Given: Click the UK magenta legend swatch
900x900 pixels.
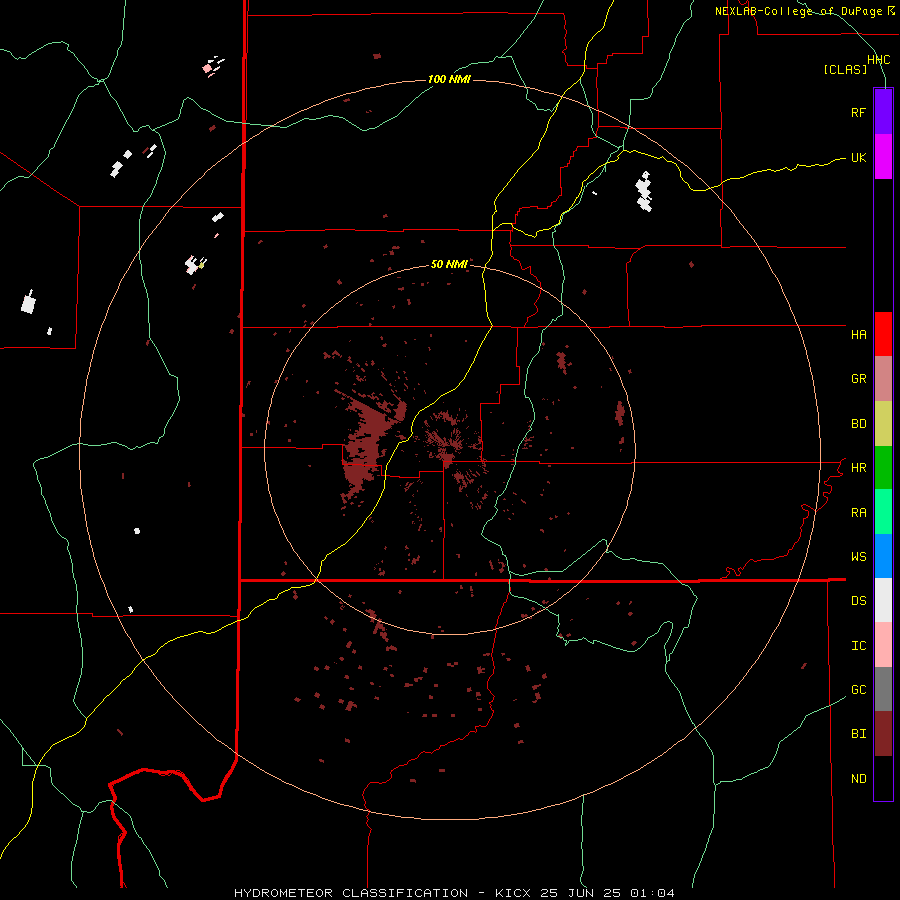Looking at the screenshot, I should (x=883, y=157).
